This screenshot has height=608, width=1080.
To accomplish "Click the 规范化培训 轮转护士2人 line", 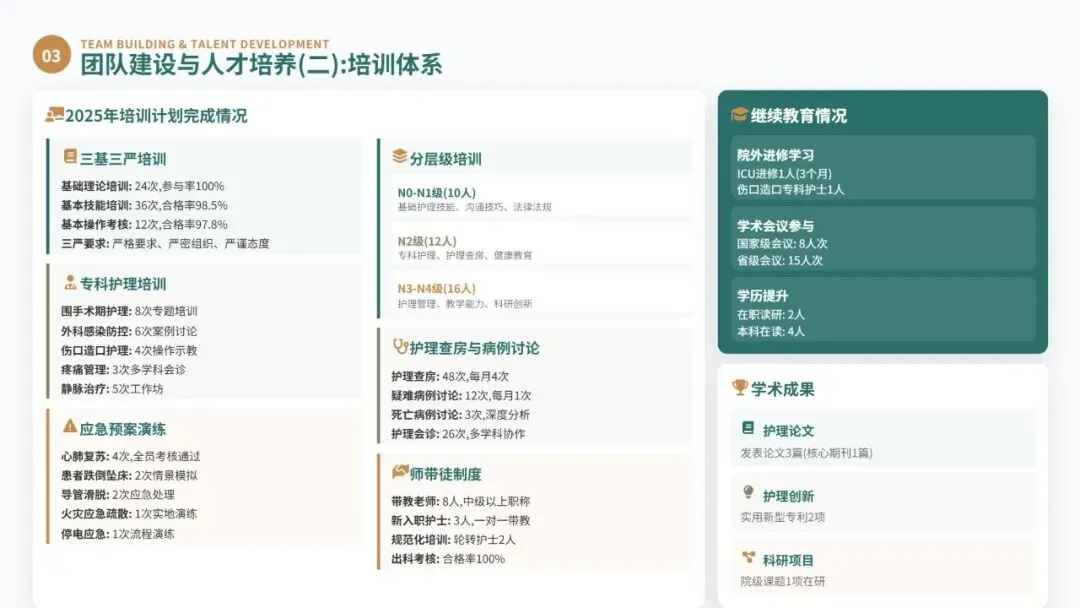I will tap(453, 541).
